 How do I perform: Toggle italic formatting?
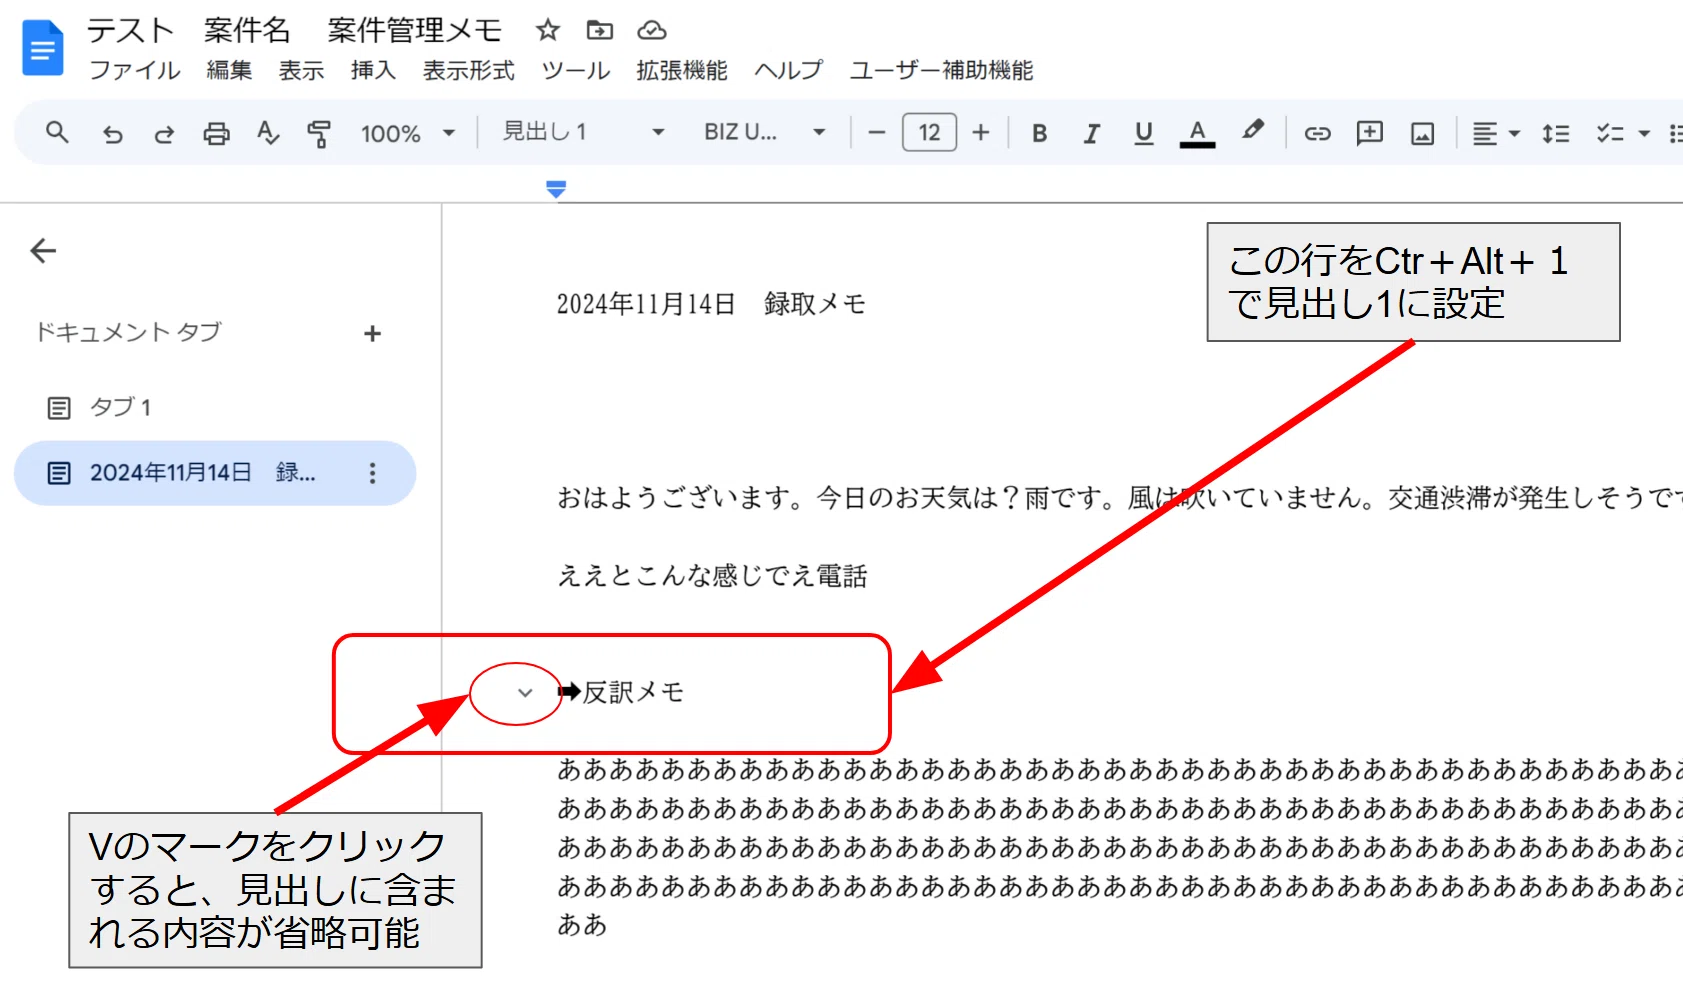tap(1092, 133)
